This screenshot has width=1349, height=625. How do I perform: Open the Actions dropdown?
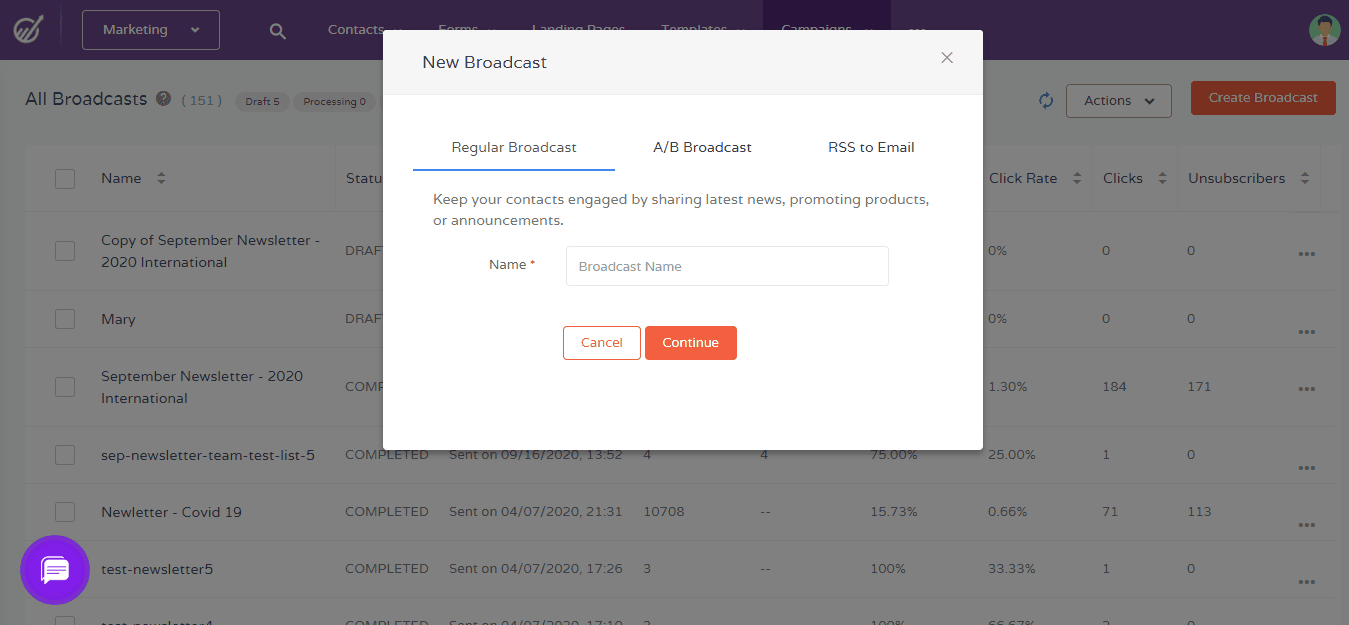click(1118, 100)
